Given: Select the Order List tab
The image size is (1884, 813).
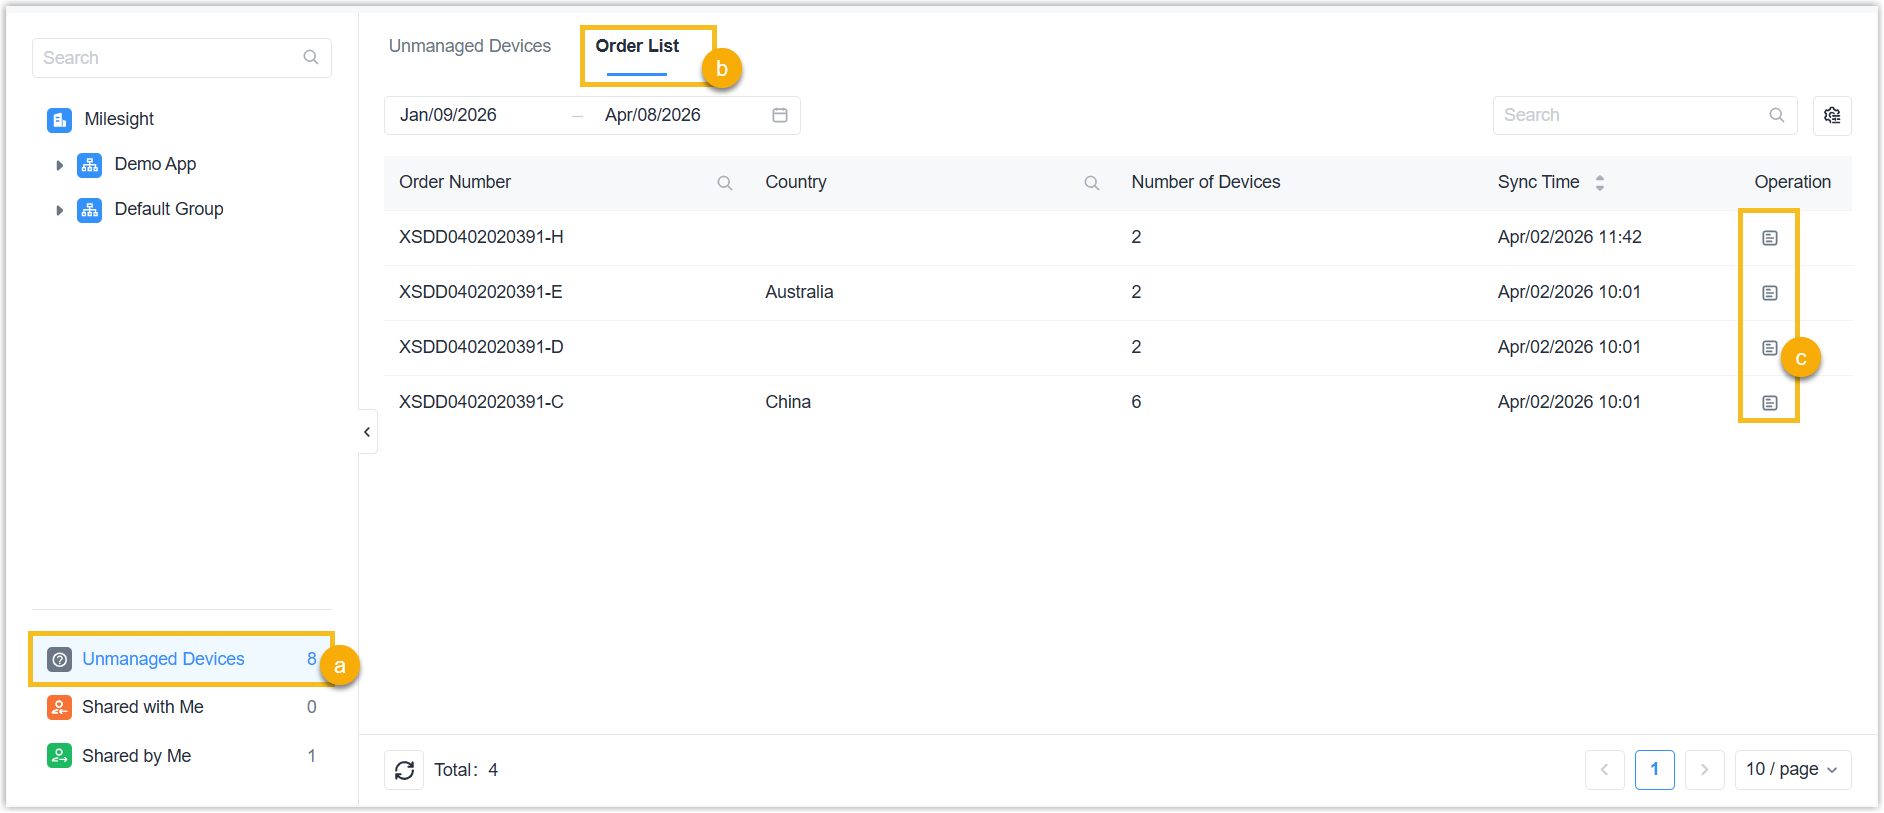Looking at the screenshot, I should 637,46.
